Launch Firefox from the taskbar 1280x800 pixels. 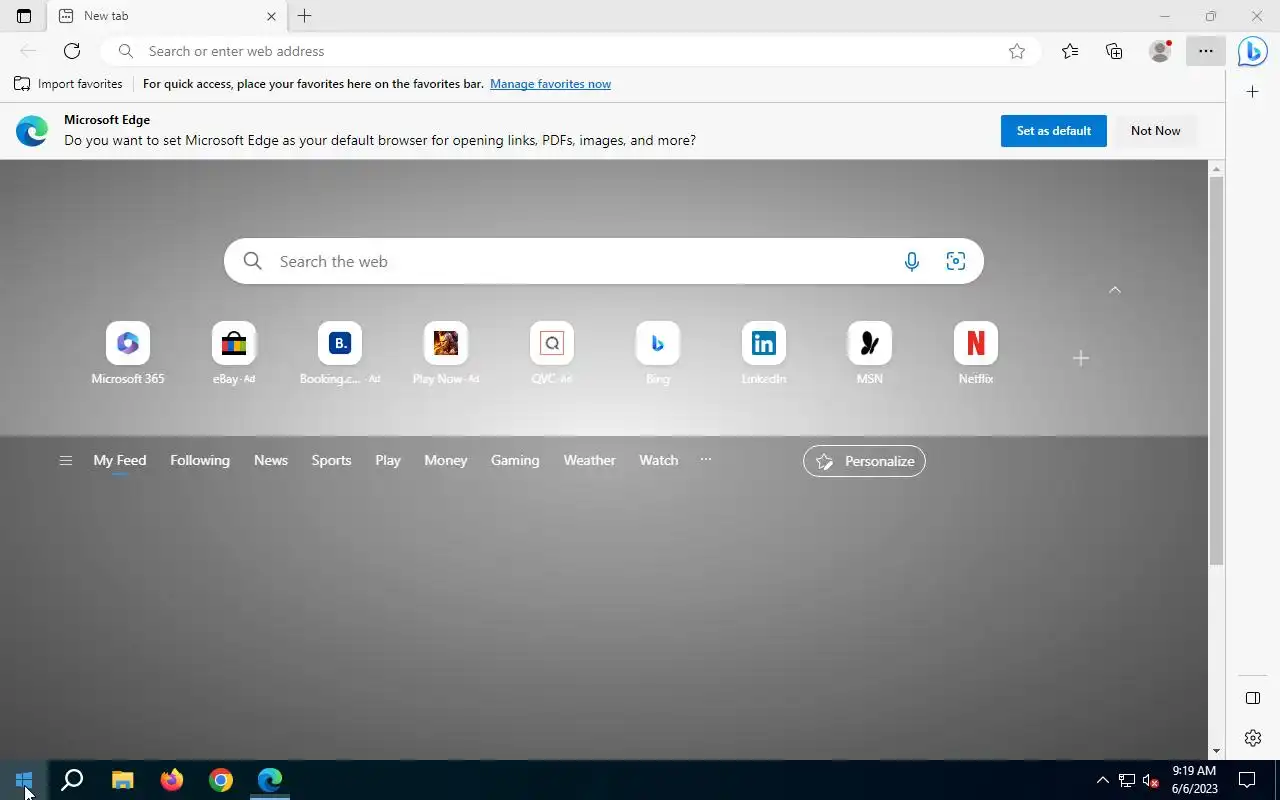[172, 780]
